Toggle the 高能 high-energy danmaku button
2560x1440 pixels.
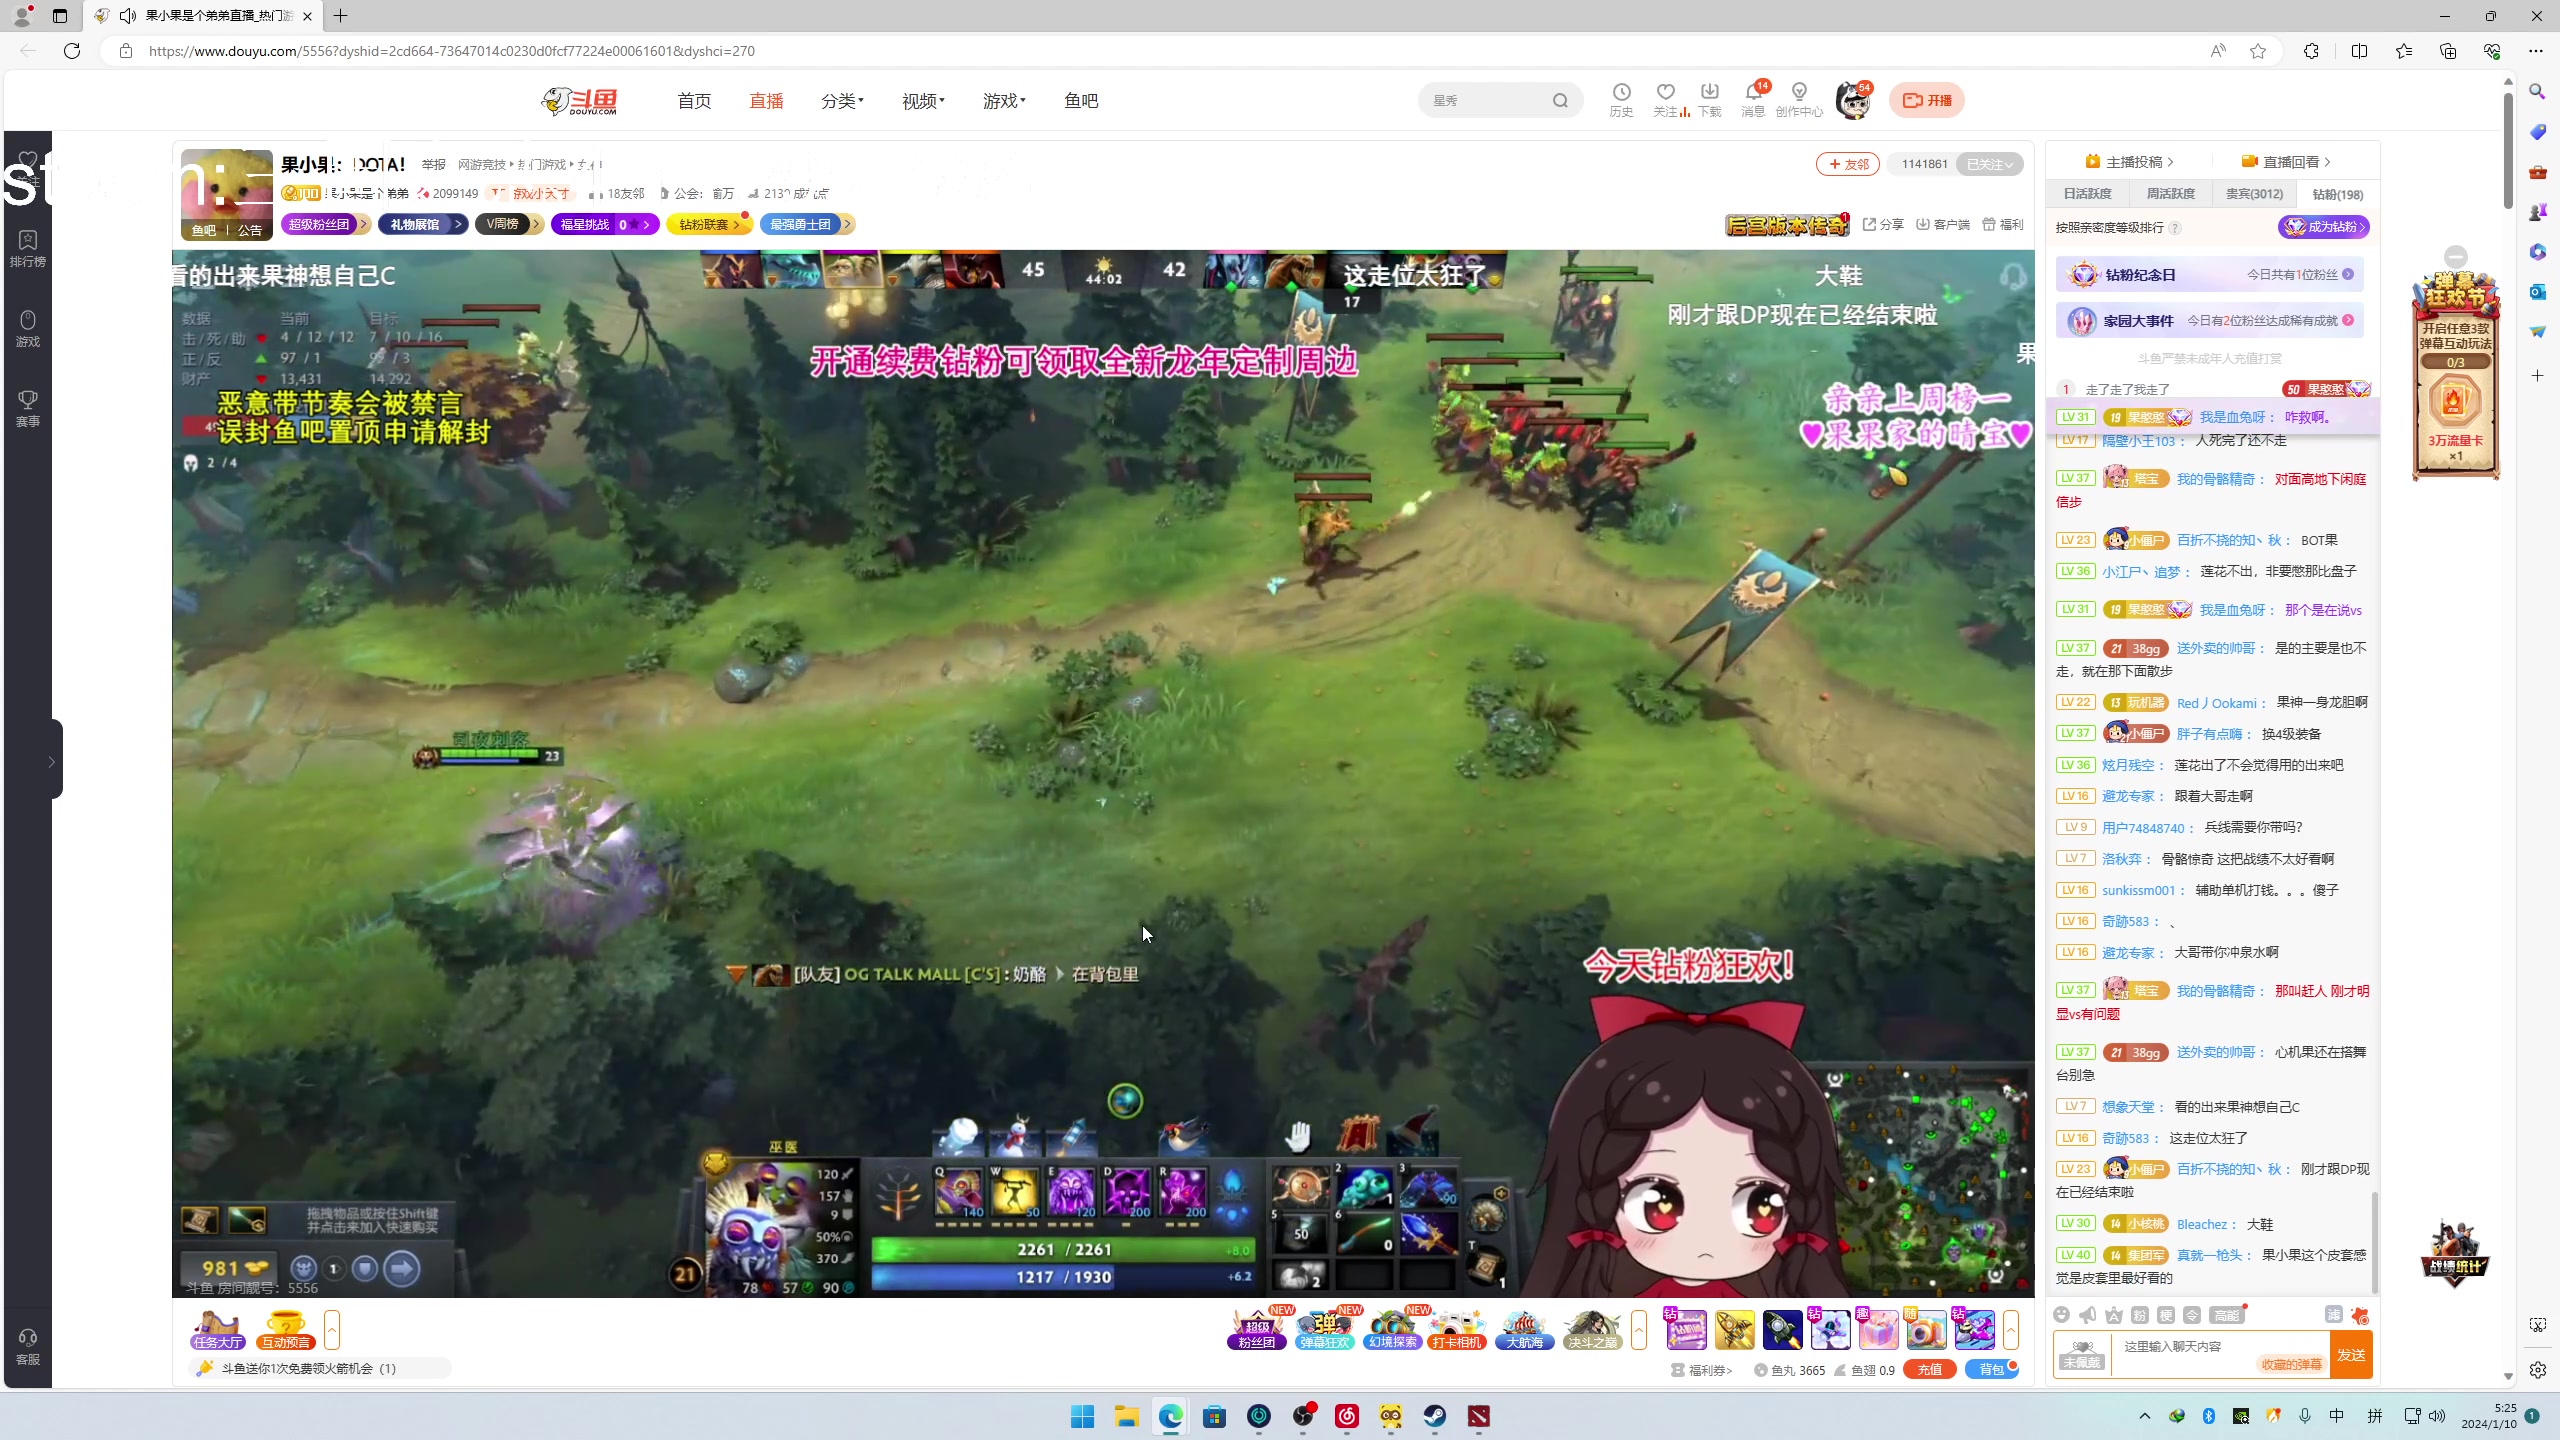pos(2226,1314)
